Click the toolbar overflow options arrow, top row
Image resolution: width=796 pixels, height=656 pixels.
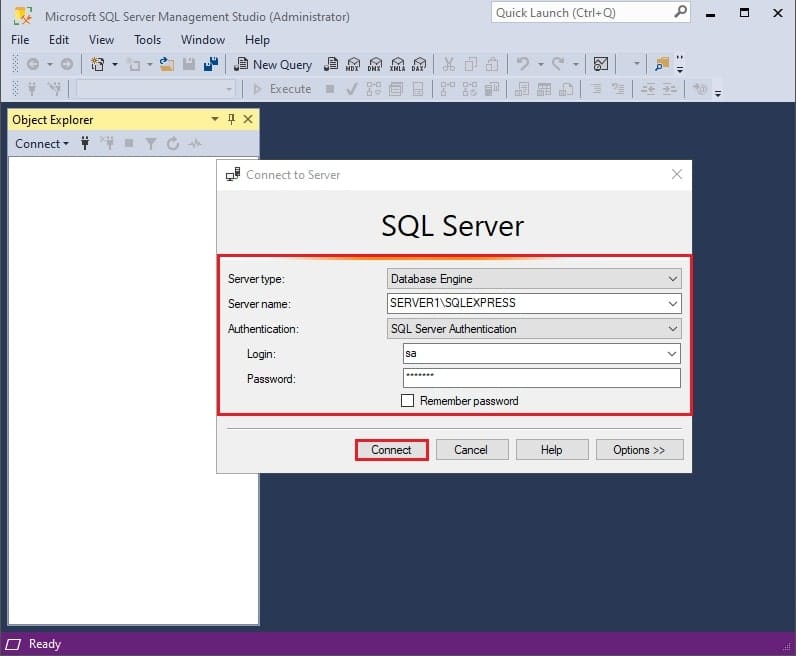click(x=680, y=64)
